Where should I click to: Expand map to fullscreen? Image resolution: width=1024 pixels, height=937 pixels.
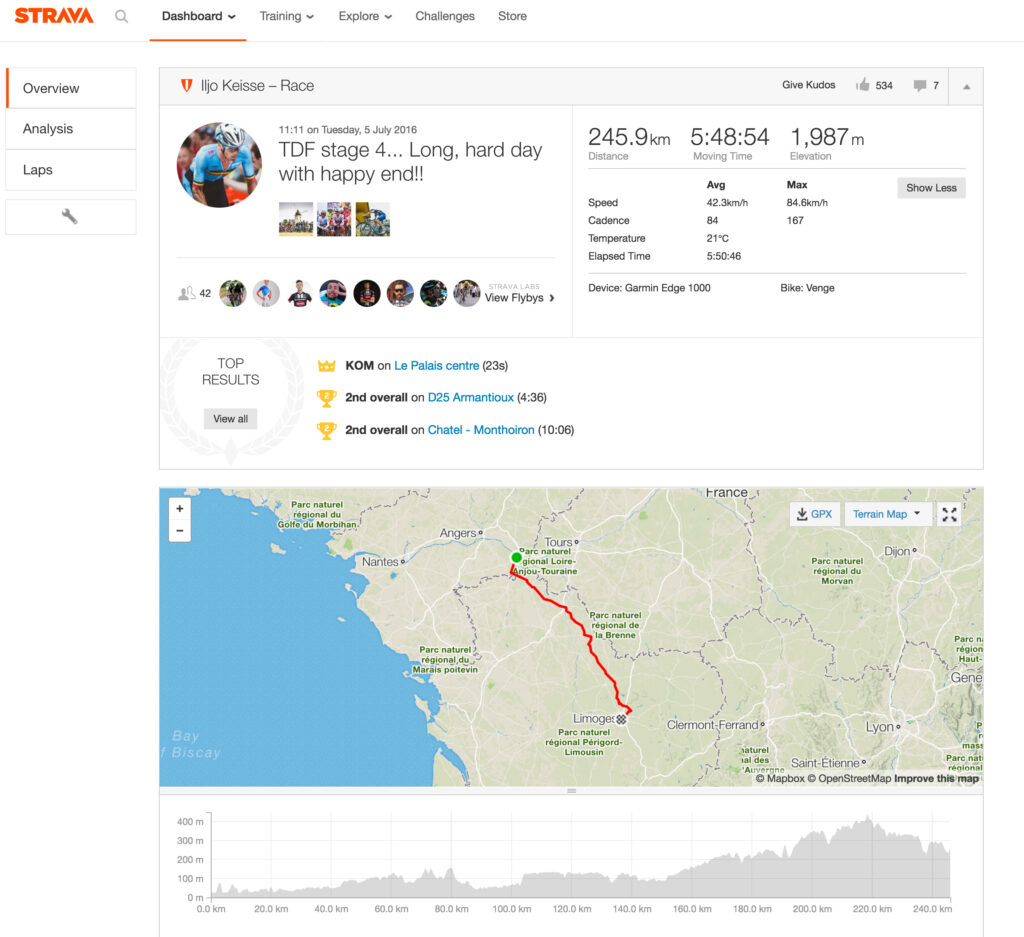pyautogui.click(x=950, y=515)
